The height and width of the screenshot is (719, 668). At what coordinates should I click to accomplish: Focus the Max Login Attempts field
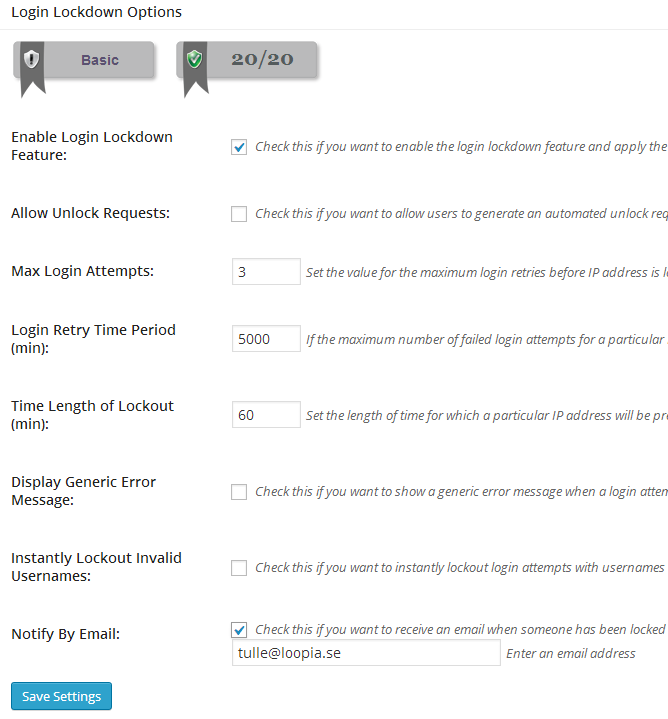[x=266, y=272]
